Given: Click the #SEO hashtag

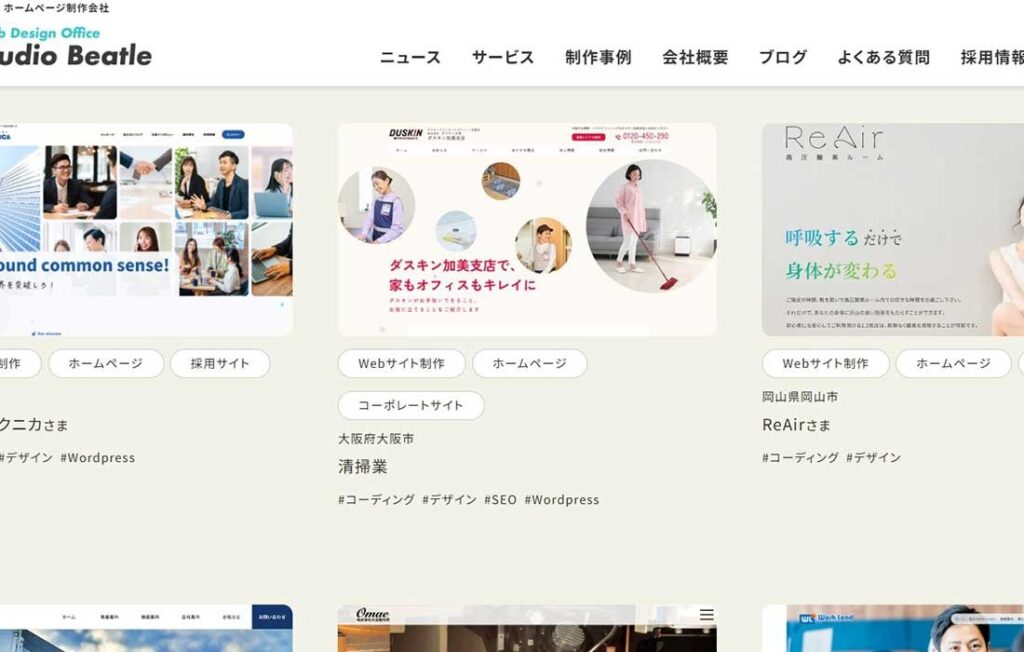Looking at the screenshot, I should (500, 500).
